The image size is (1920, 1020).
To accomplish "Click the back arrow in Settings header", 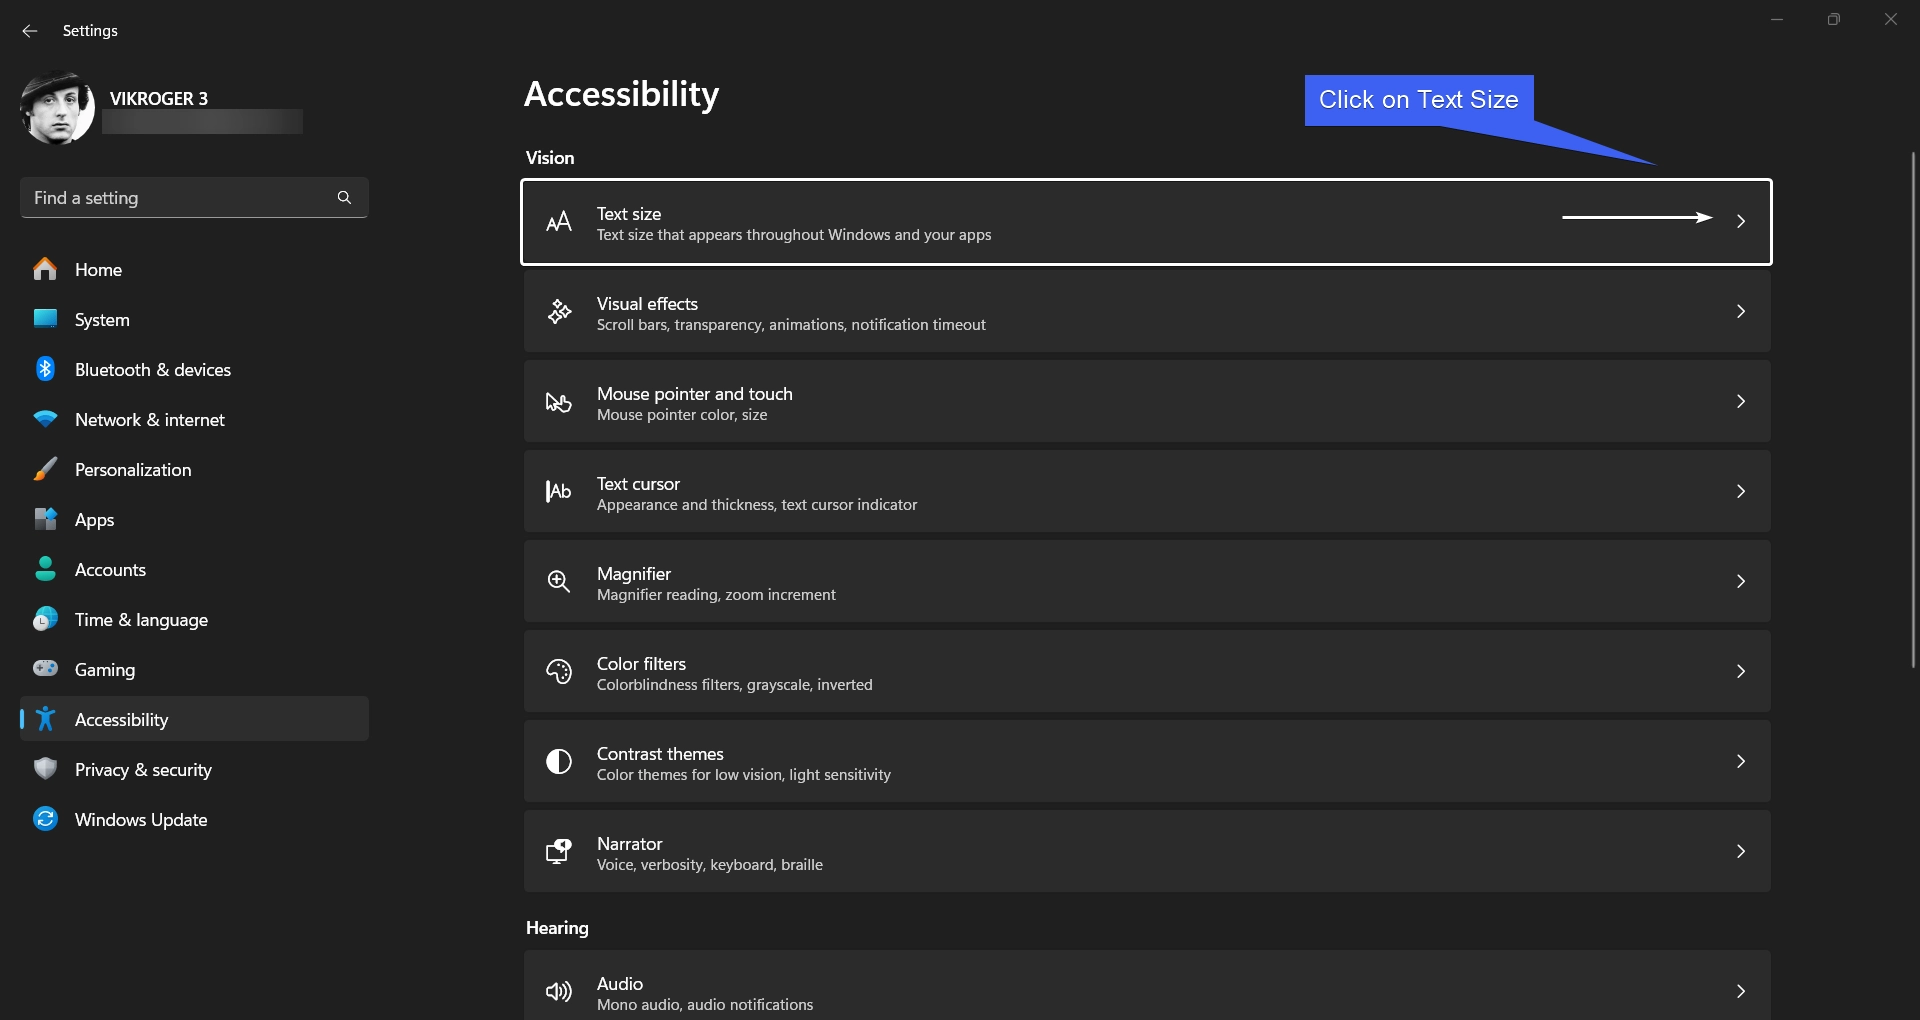I will 30,31.
